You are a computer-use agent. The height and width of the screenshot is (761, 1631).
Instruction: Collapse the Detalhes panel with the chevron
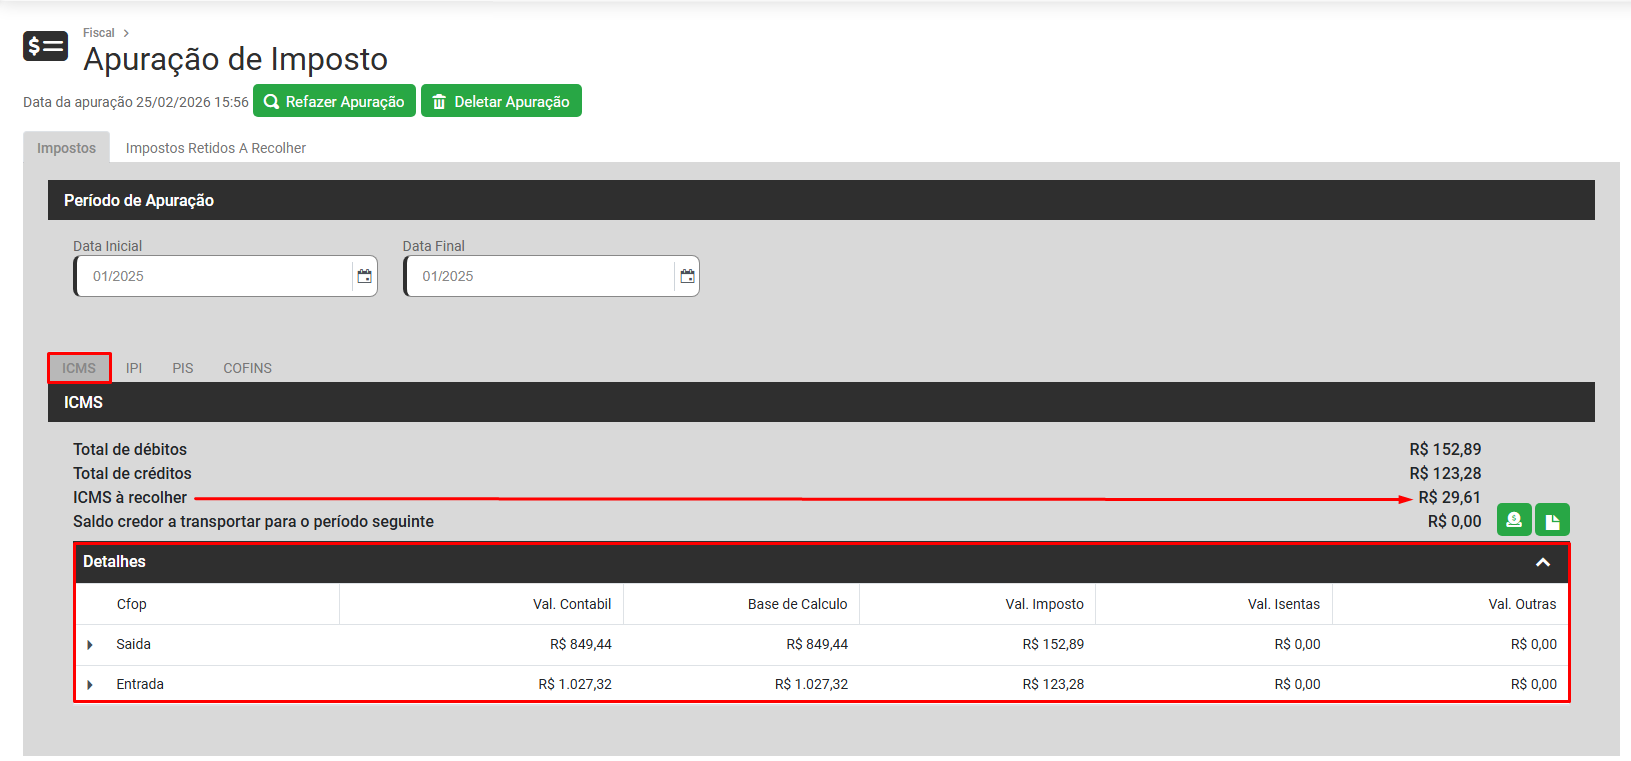pyautogui.click(x=1543, y=562)
